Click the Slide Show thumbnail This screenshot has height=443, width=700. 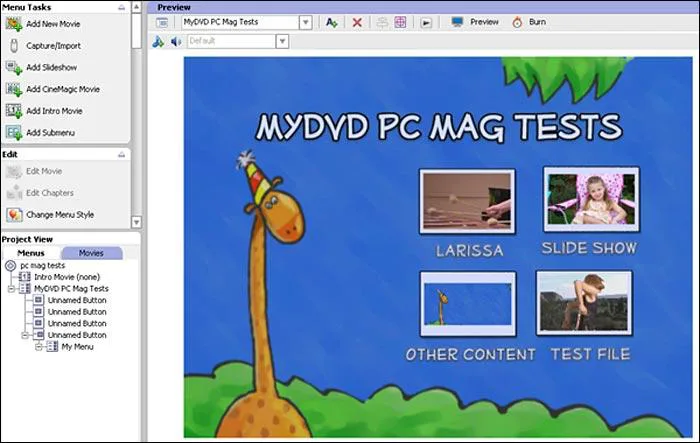590,199
